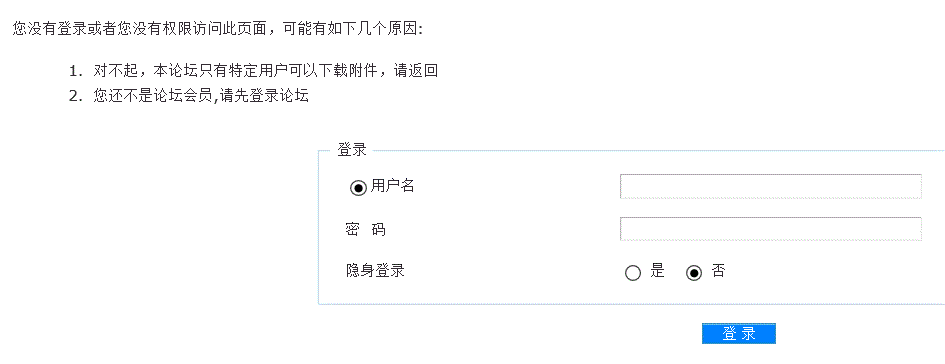945x364 pixels.
Task: Click 请返回 text in reason one
Action: (416, 71)
